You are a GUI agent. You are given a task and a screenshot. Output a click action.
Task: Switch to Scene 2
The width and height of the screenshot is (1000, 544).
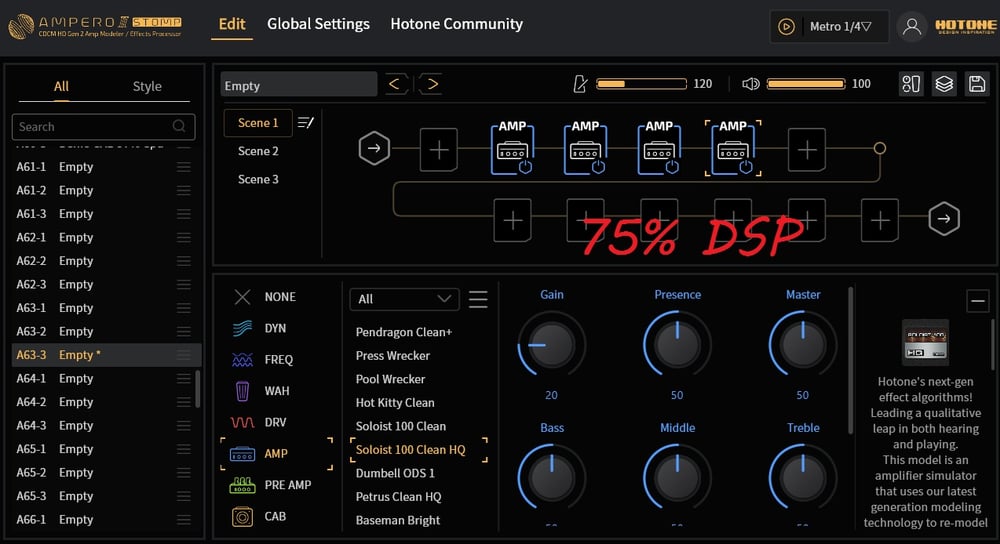pyautogui.click(x=258, y=151)
